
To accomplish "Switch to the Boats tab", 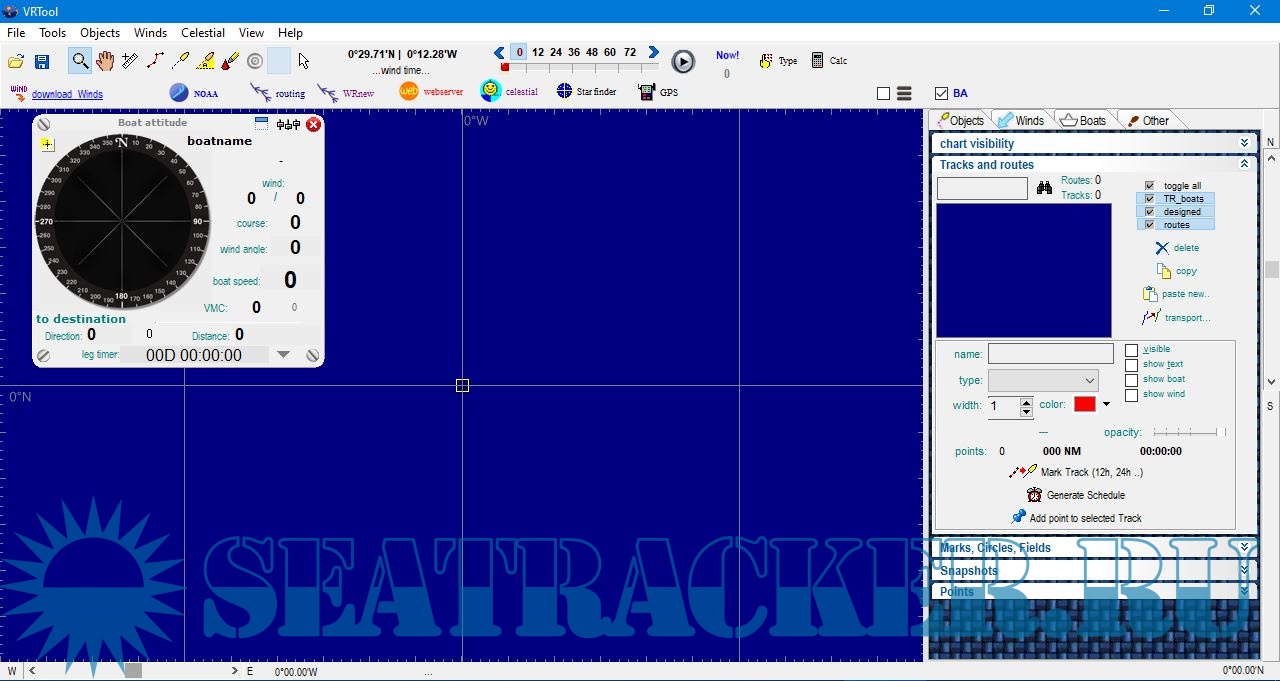I will point(1084,121).
